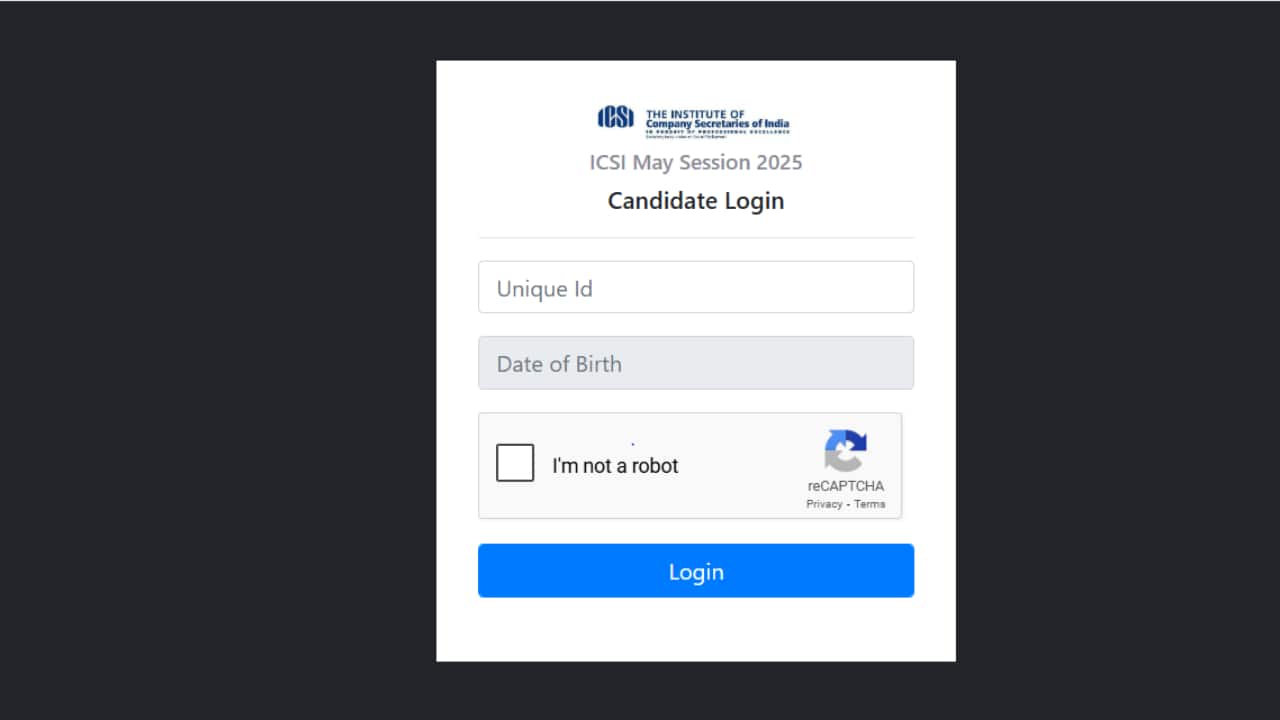Click the tagline beneath the institute name
1280x720 pixels.
pos(717,131)
